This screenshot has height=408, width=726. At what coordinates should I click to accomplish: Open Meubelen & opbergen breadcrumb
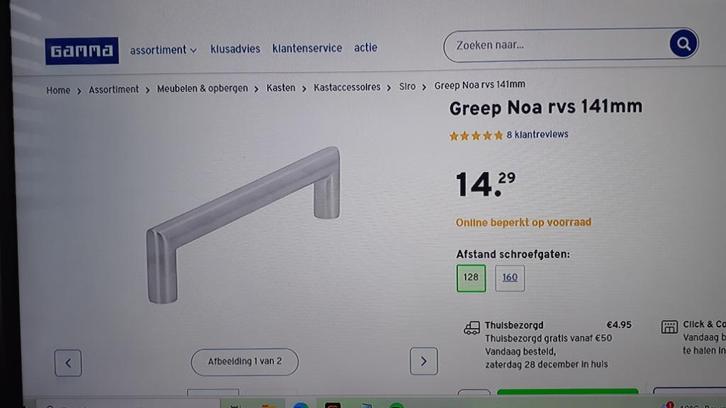(x=202, y=88)
